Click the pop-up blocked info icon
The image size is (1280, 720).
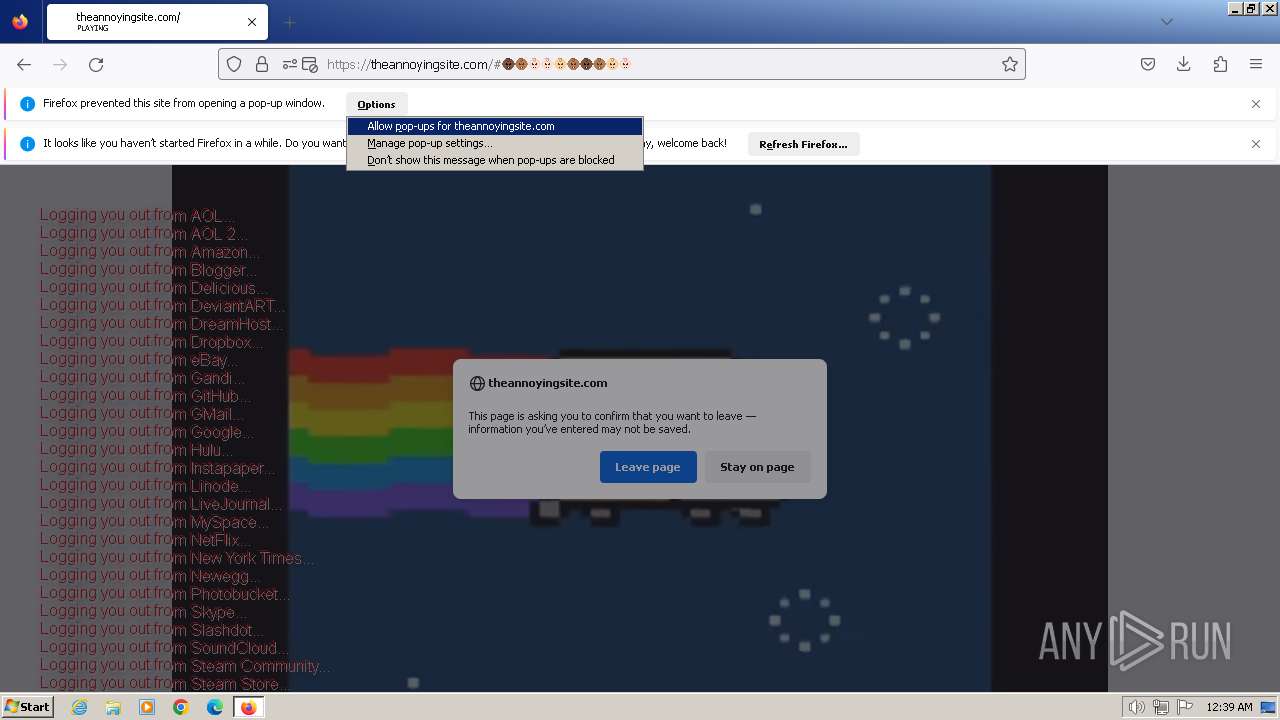27,104
